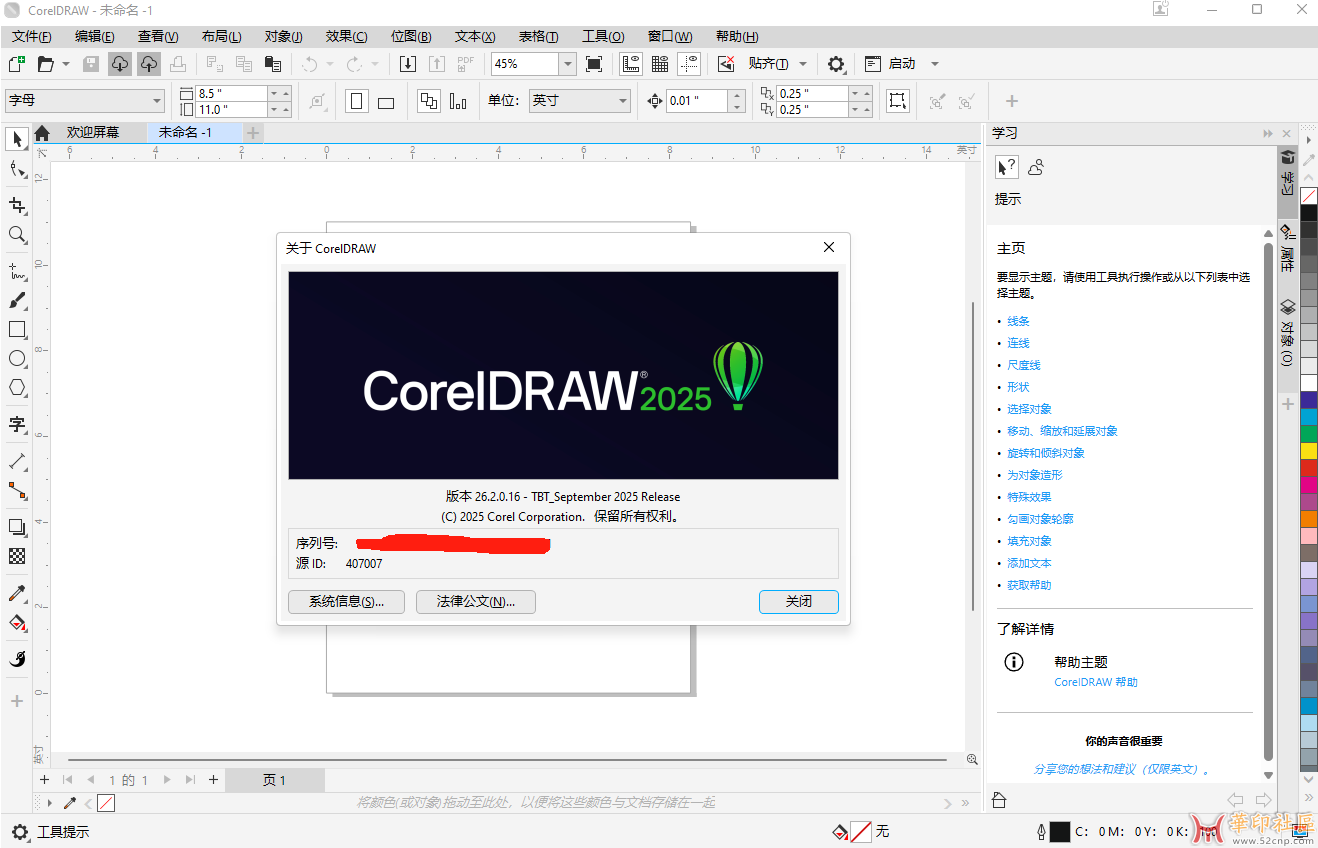Select the Freehand drawing tool

17,271
